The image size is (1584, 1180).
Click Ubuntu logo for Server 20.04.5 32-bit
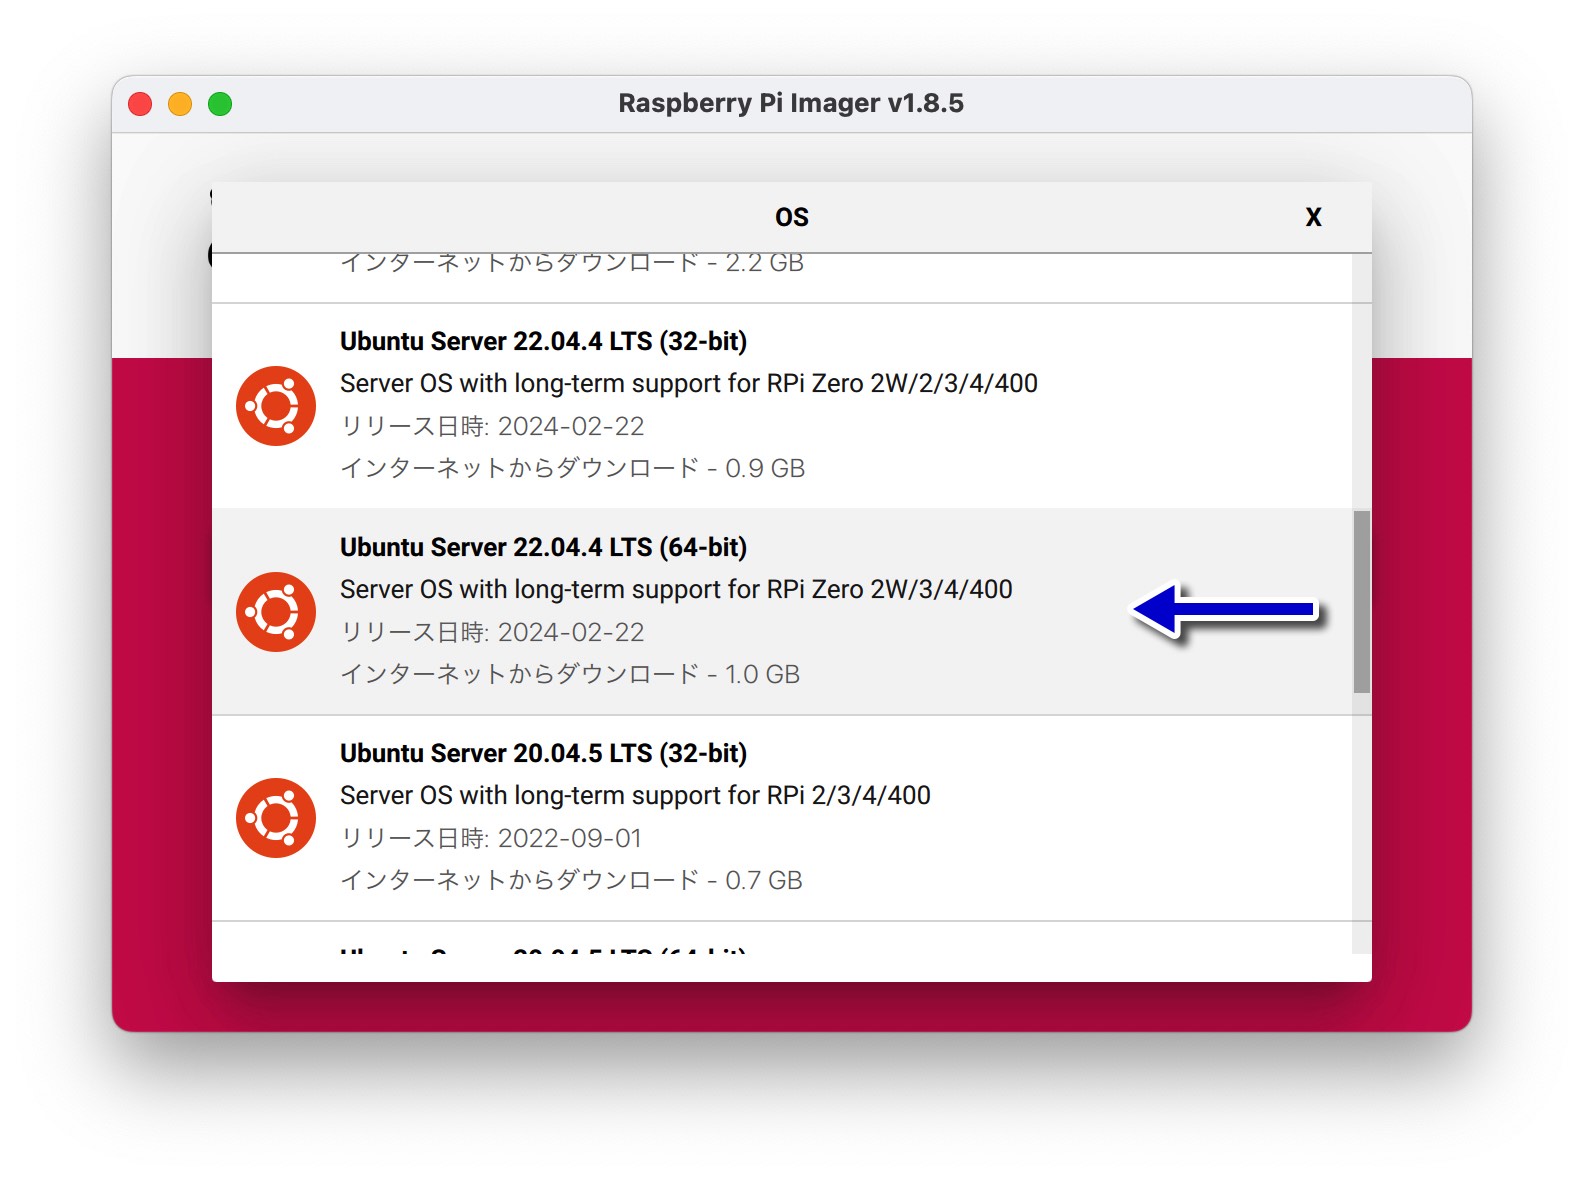click(276, 818)
